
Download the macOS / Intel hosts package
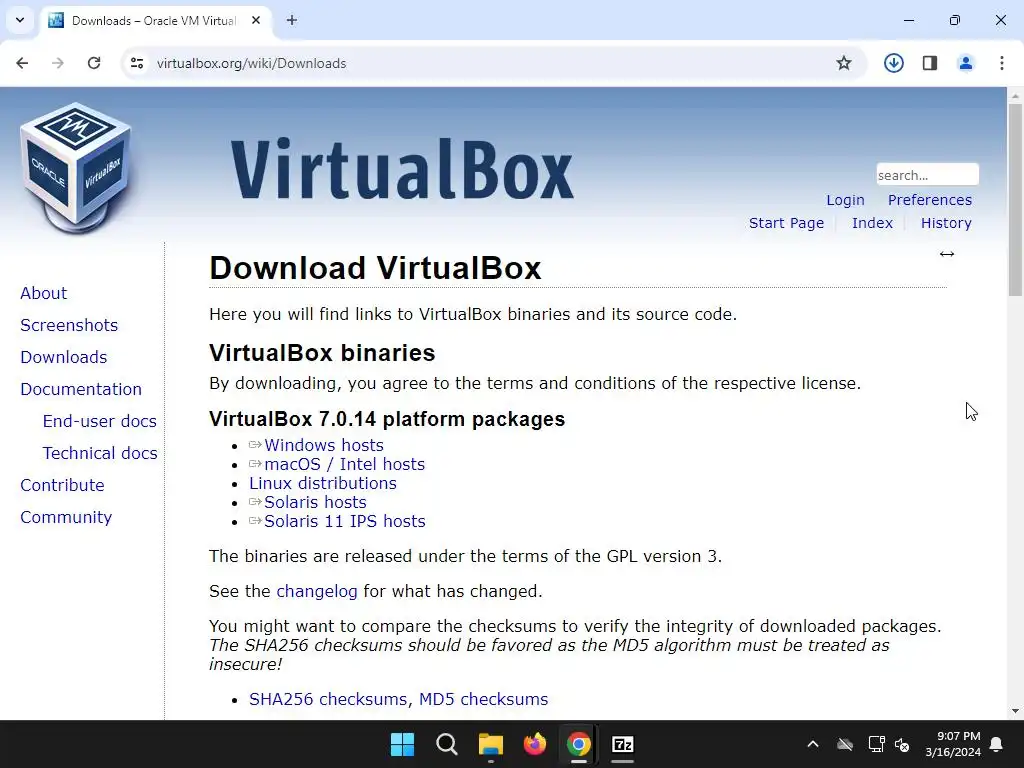(x=344, y=464)
